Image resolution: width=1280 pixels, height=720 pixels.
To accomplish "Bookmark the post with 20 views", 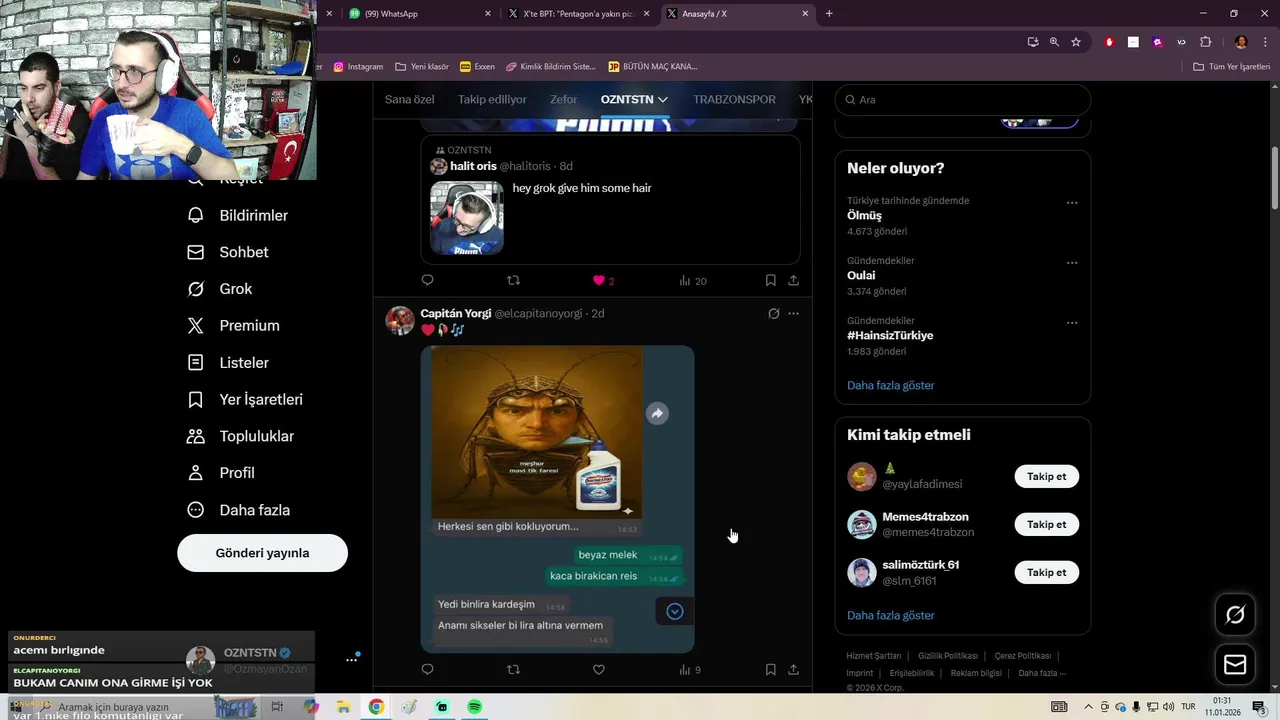I will (770, 281).
